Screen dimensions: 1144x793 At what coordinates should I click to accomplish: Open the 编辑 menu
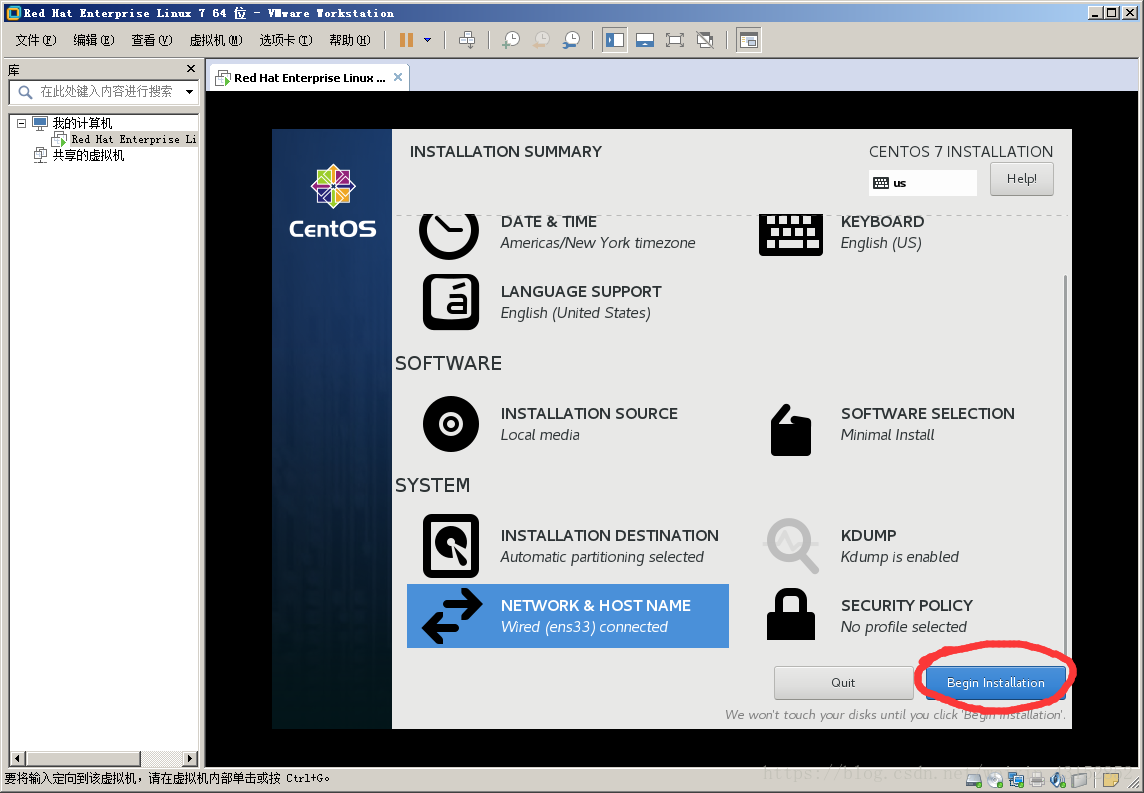coord(93,40)
